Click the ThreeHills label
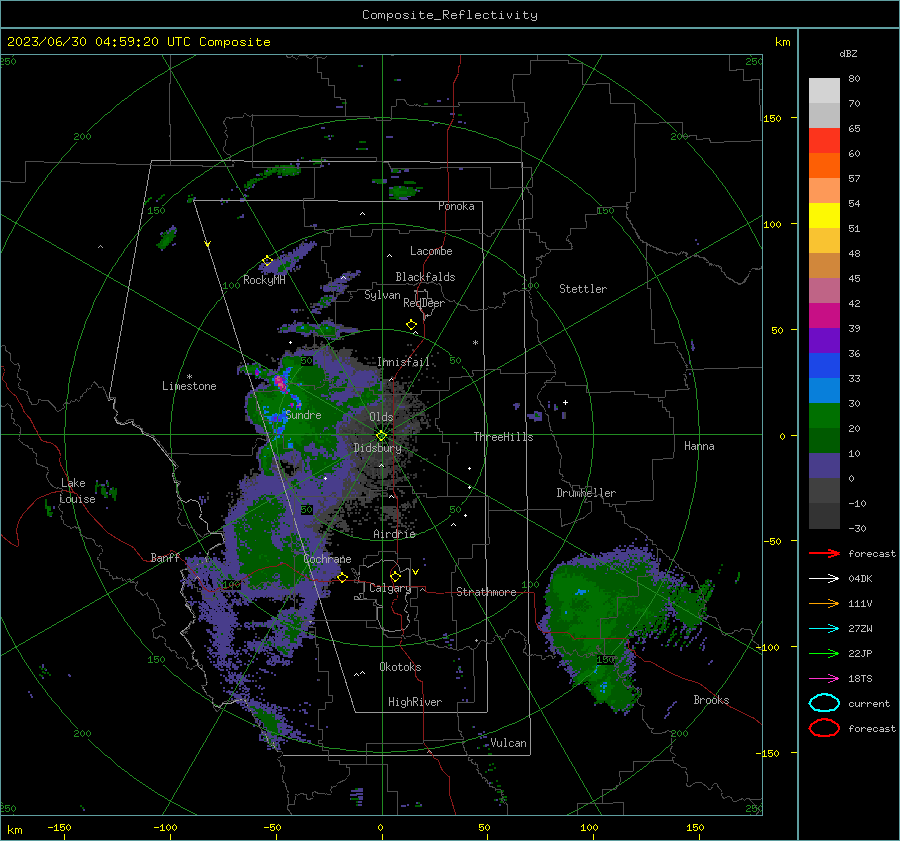The image size is (900, 841). (503, 437)
